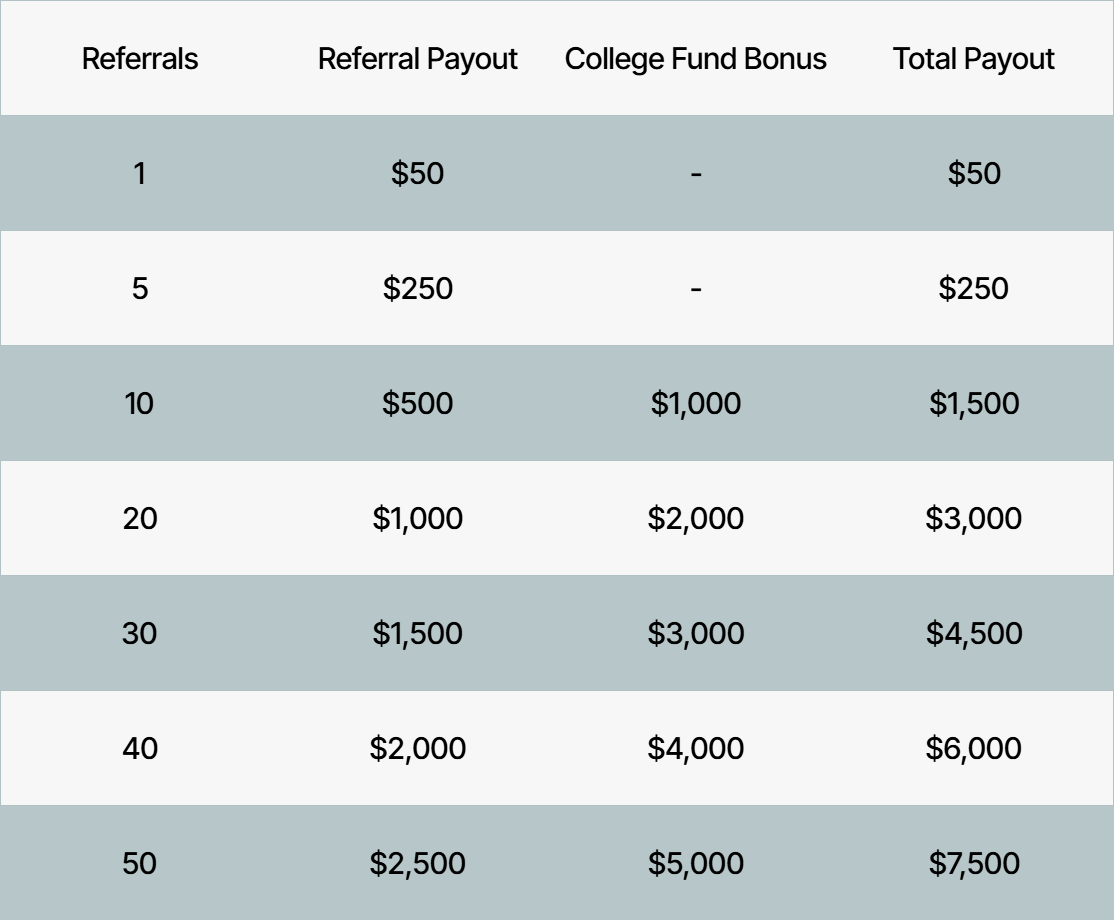This screenshot has width=1114, height=920.
Task: Click the $250 total payout cell
Action: pos(973,288)
